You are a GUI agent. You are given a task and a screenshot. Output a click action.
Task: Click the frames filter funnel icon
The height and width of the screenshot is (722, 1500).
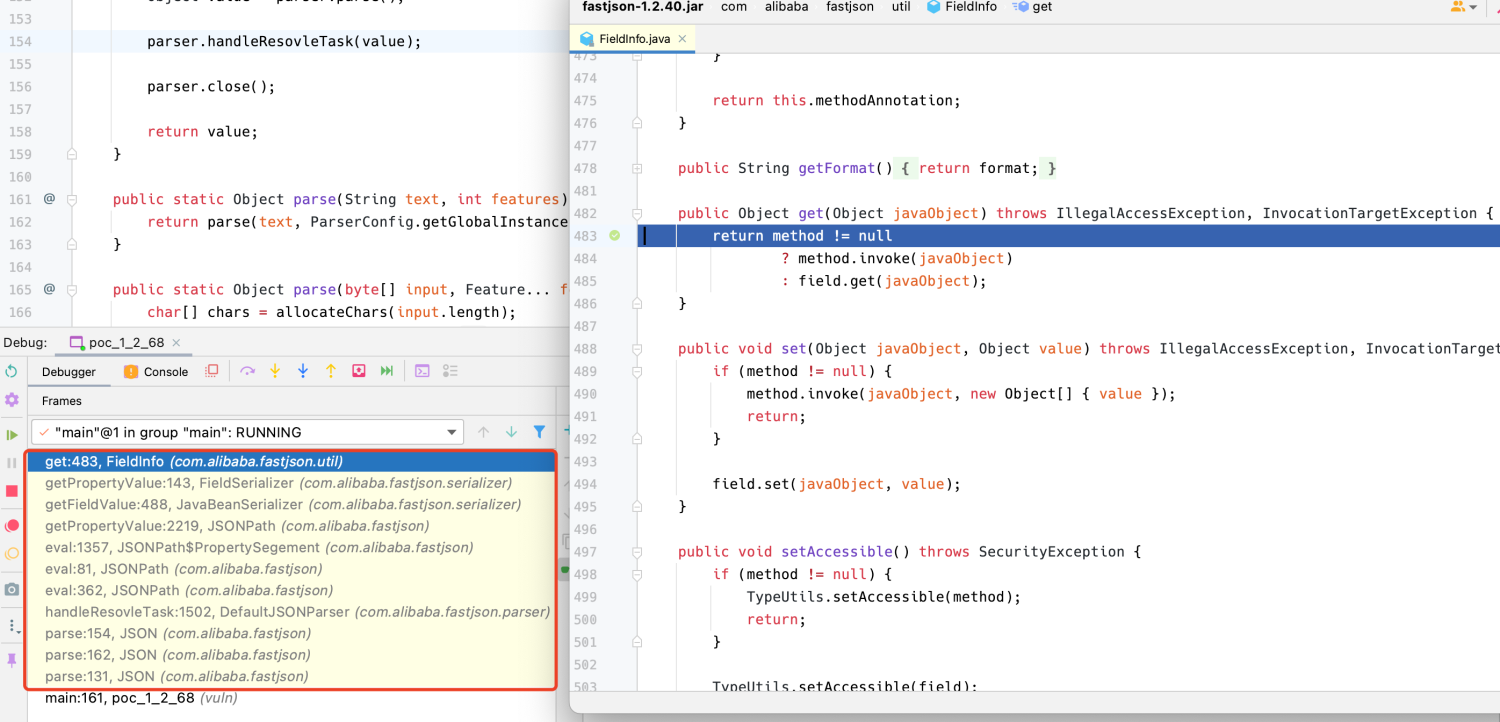click(x=540, y=432)
